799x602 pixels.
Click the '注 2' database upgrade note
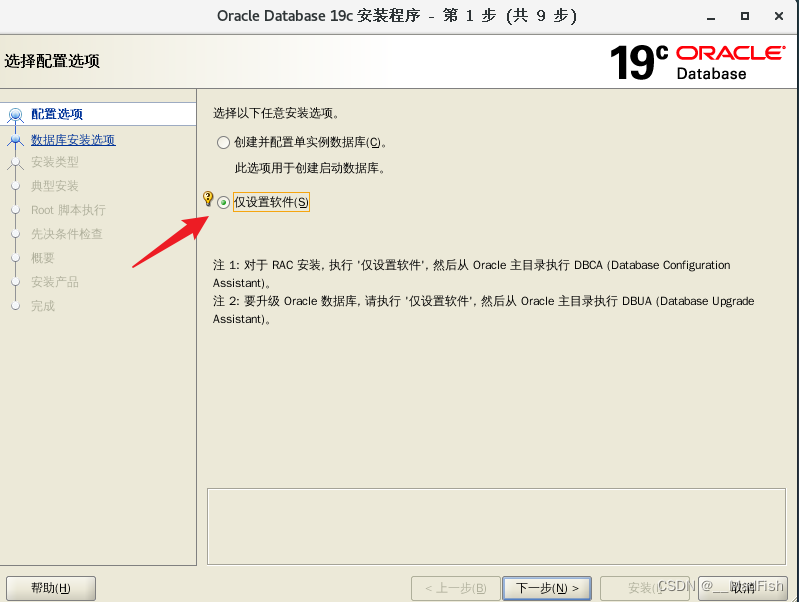click(x=483, y=310)
